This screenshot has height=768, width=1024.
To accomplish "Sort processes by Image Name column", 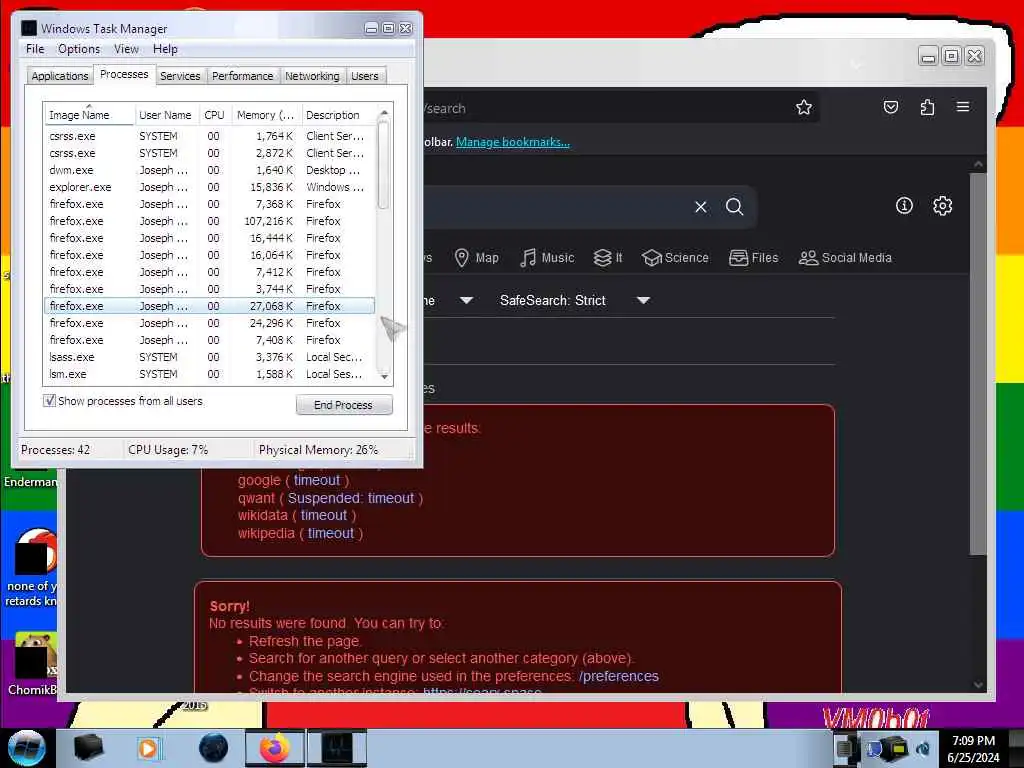I will pos(89,115).
